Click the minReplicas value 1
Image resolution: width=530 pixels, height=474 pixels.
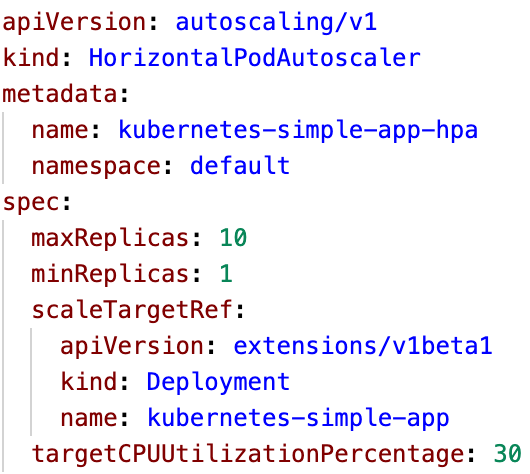[226, 273]
